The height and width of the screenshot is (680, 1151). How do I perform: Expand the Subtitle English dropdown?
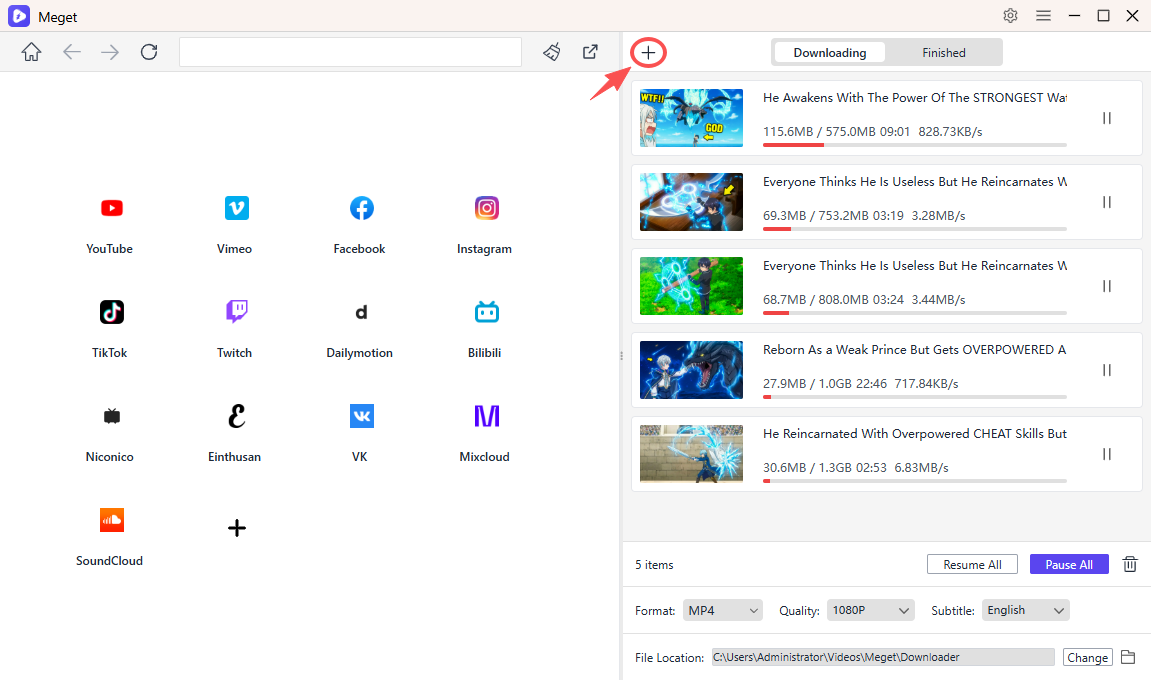click(x=1025, y=610)
